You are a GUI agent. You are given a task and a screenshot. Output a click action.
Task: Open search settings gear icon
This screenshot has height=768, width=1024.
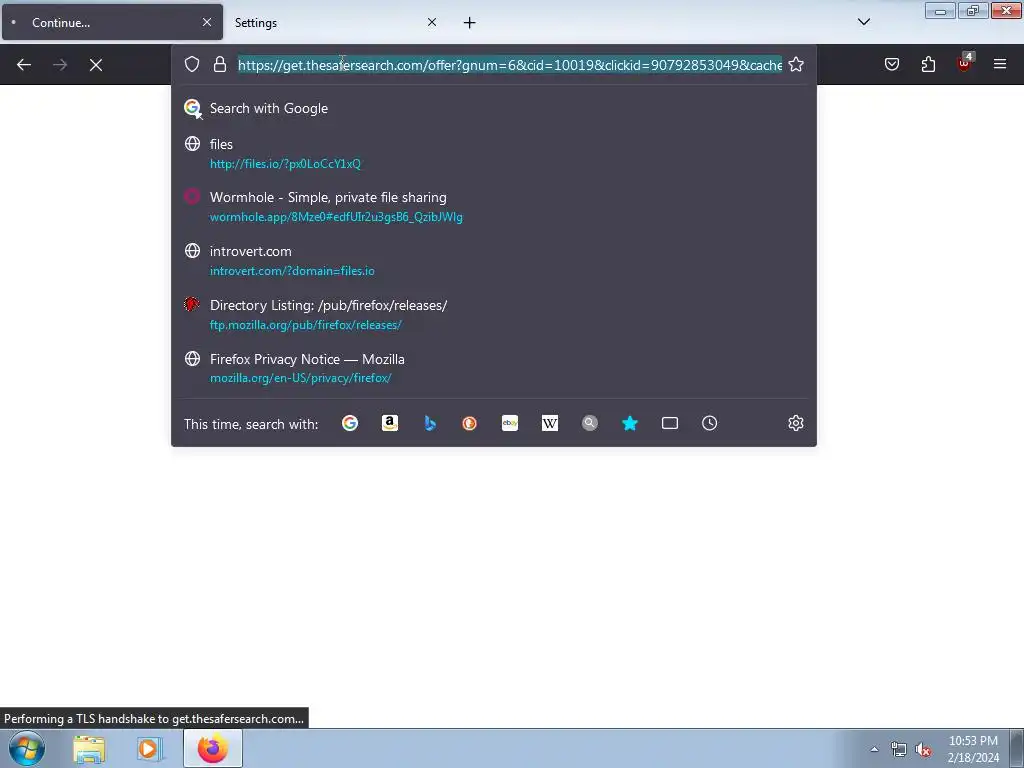click(x=795, y=423)
